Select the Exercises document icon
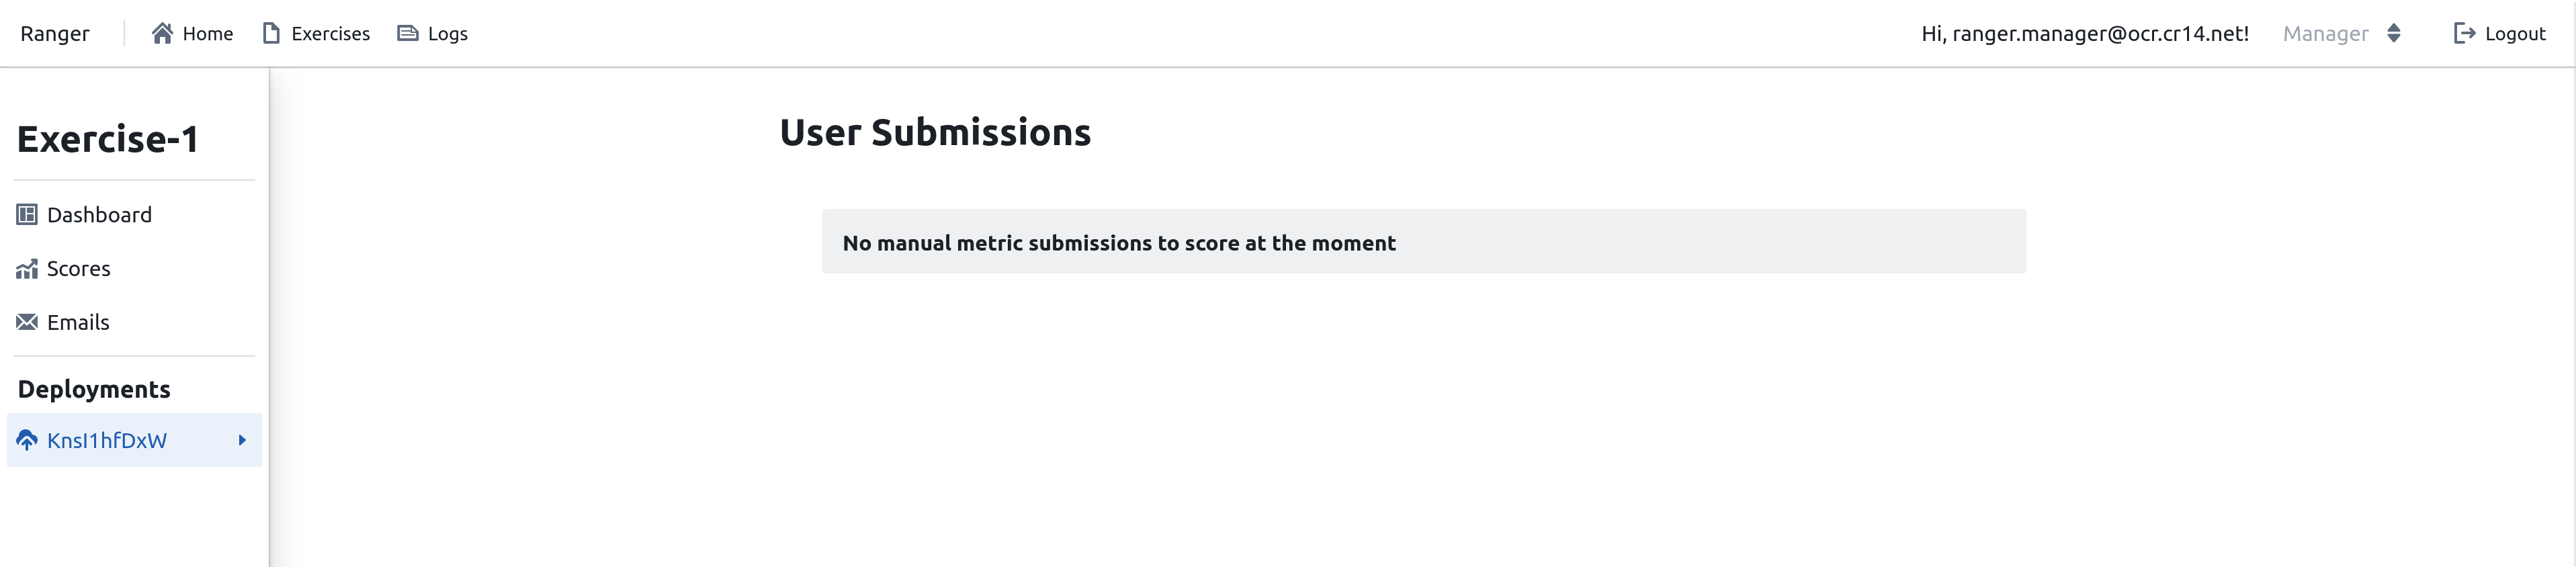This screenshot has height=567, width=2576. 270,33
